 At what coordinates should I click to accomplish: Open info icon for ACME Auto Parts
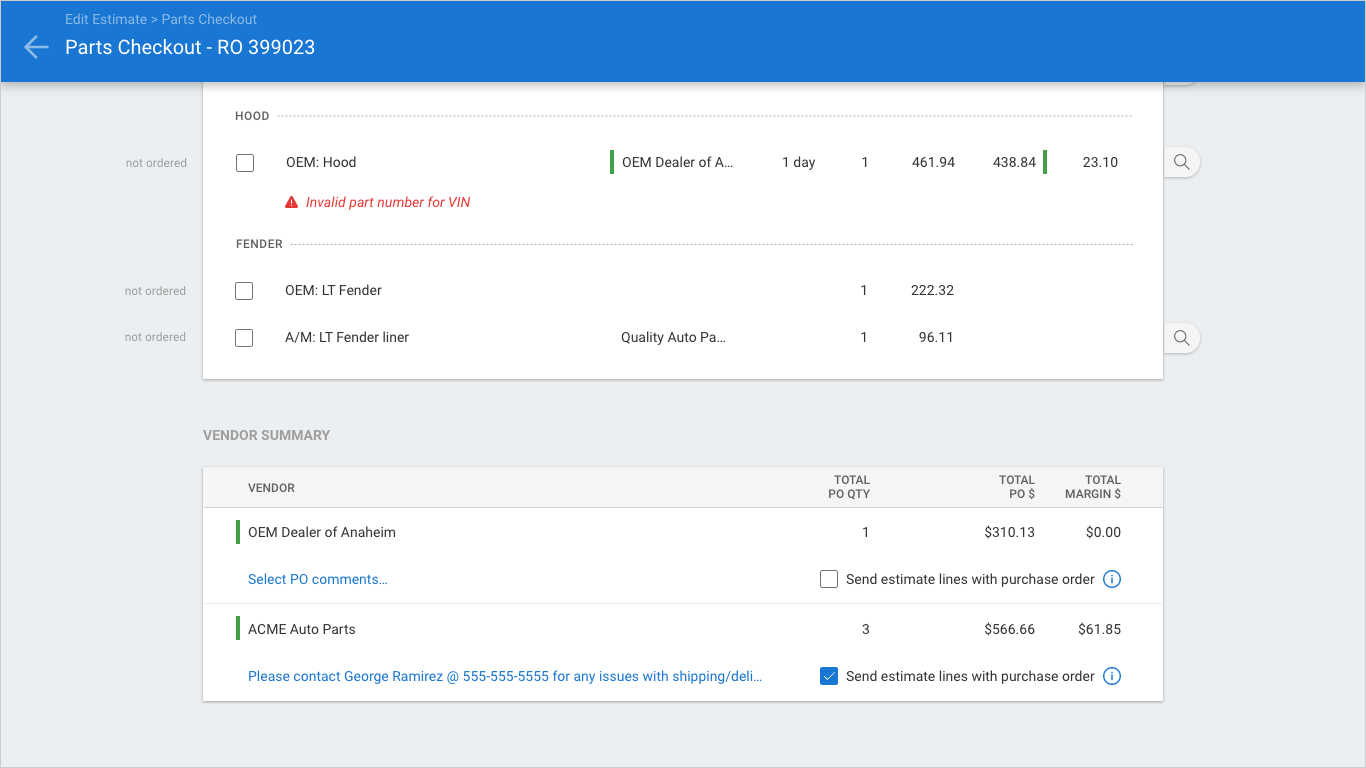(x=1112, y=676)
